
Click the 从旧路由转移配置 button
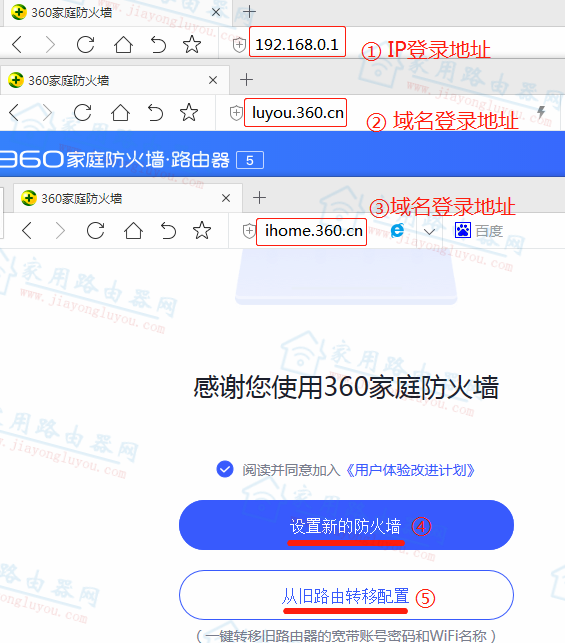pos(346,595)
